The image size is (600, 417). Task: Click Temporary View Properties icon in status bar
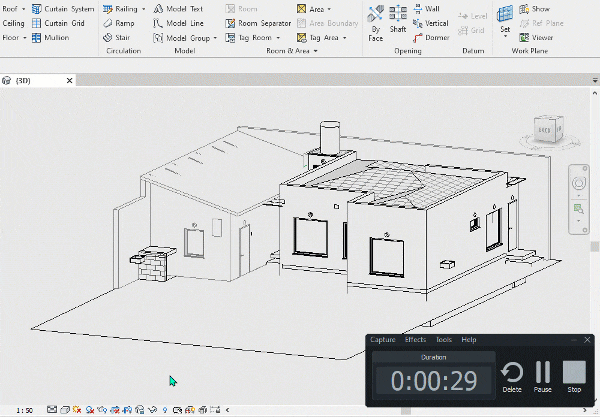[177, 410]
